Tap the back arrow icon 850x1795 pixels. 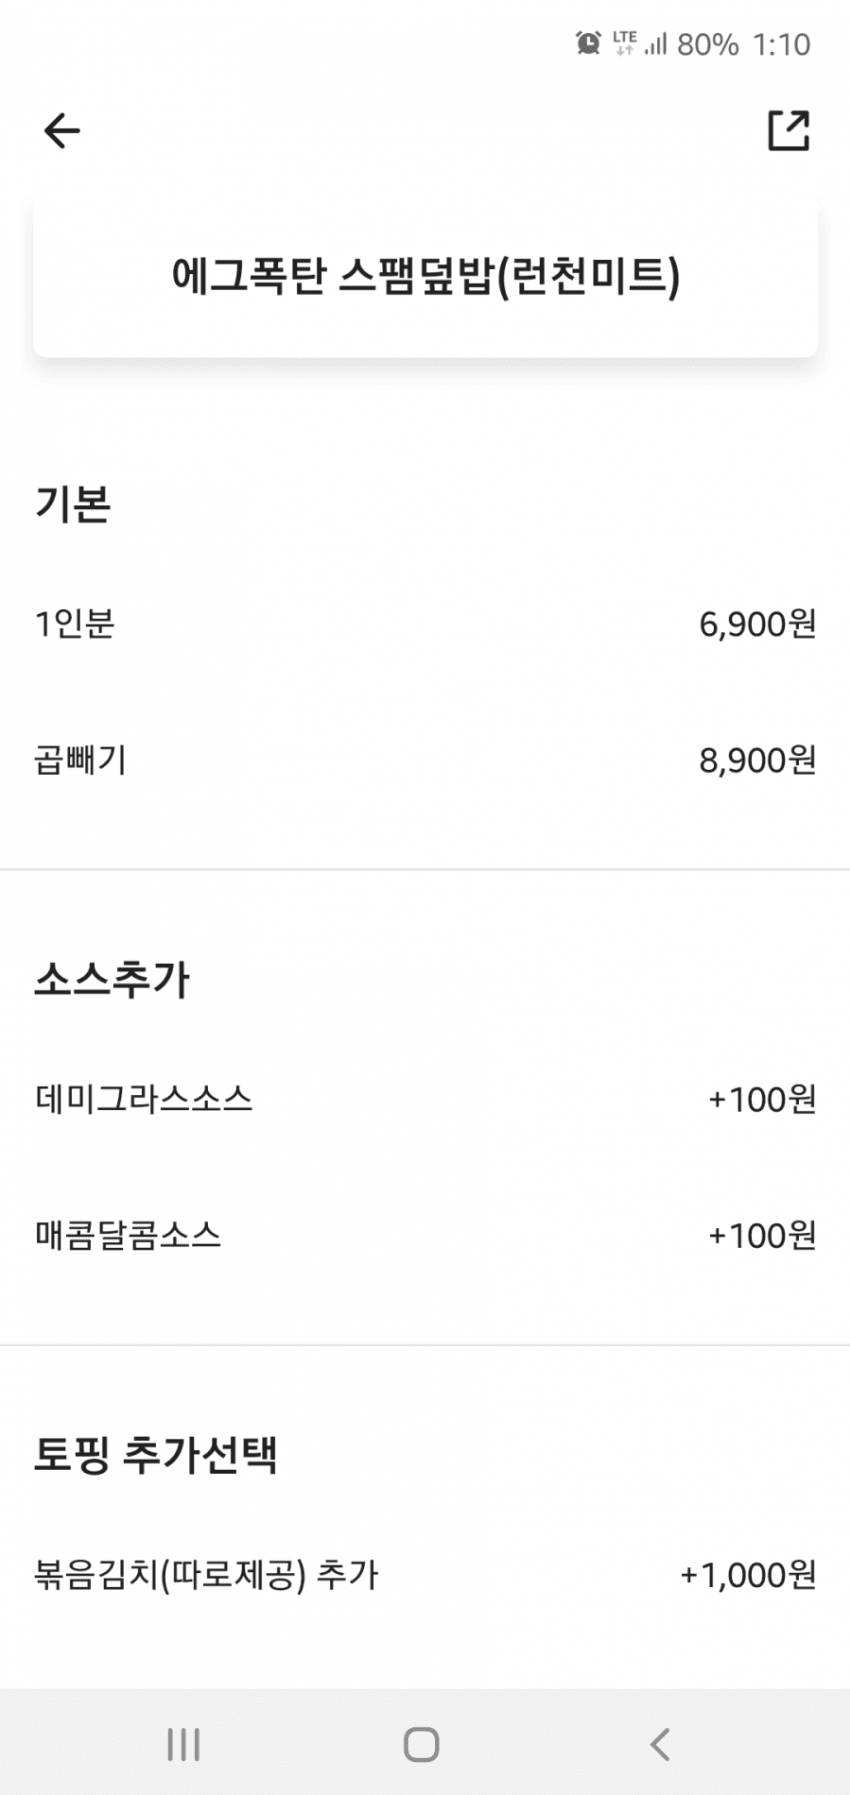(62, 131)
